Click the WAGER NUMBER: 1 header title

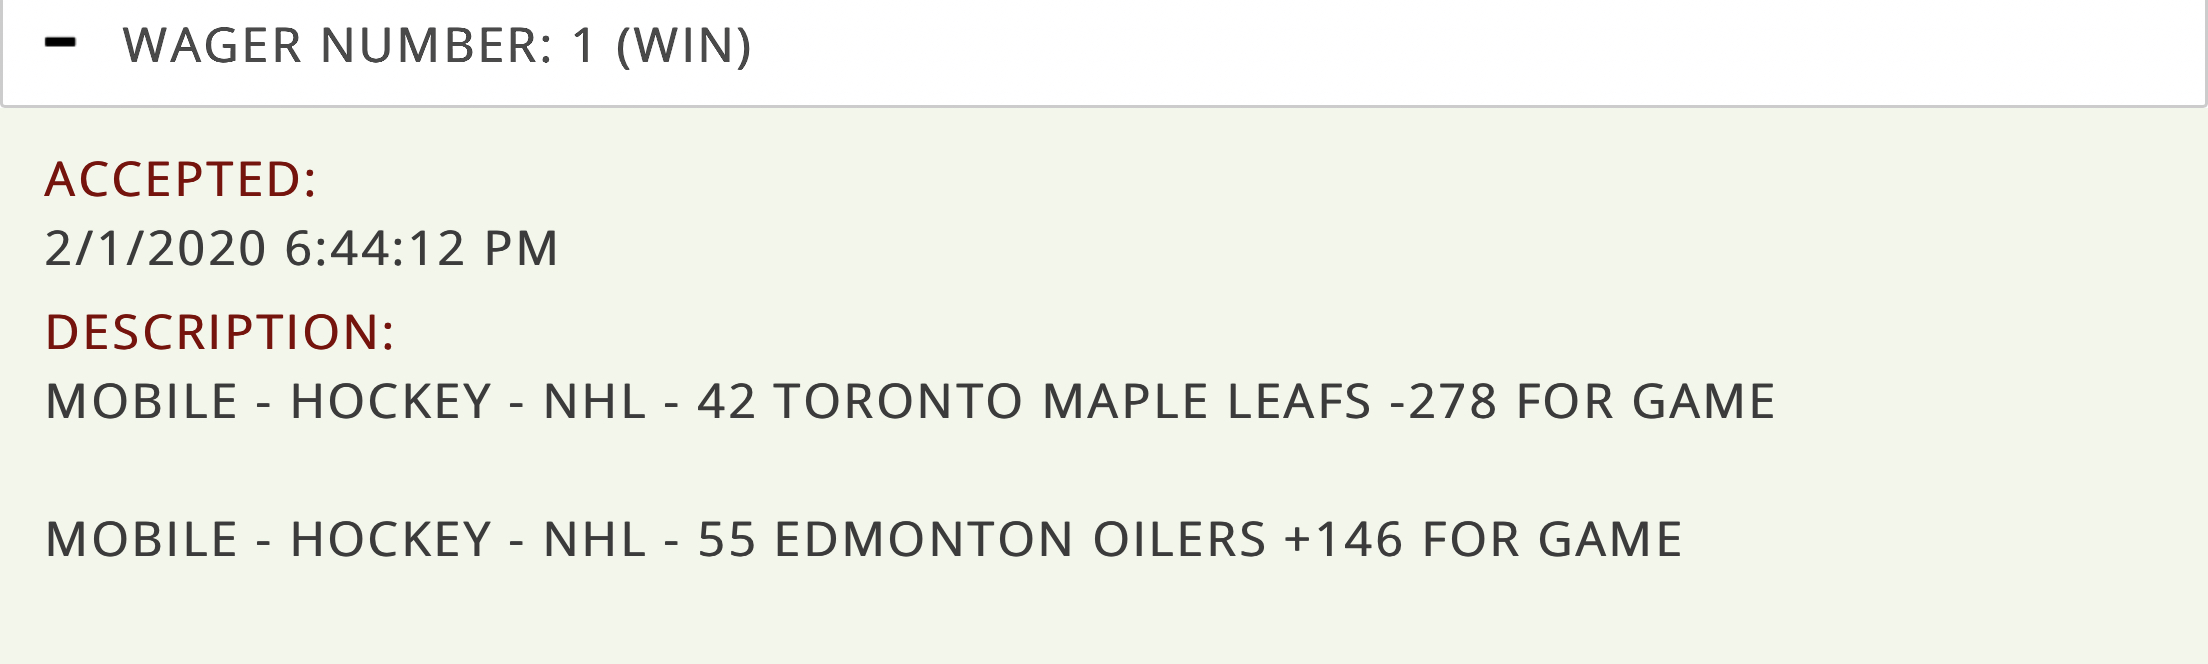[359, 46]
